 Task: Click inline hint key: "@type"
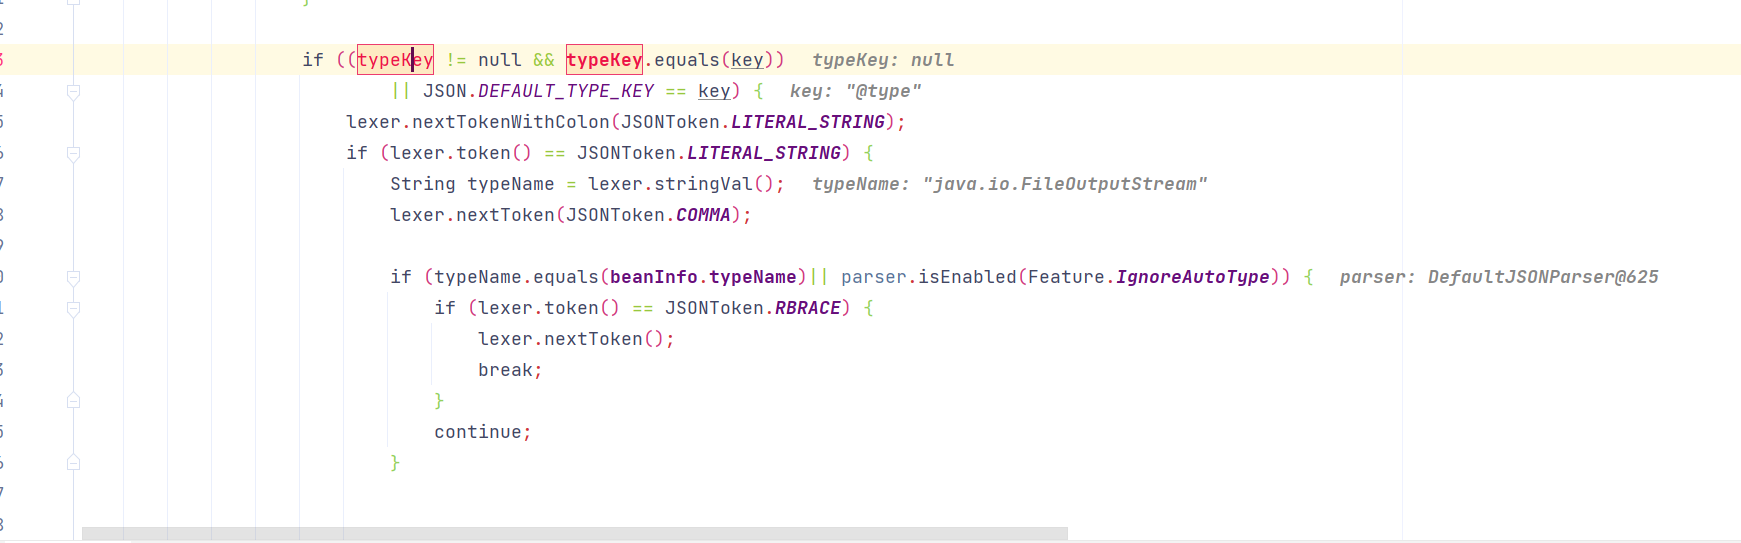point(855,91)
